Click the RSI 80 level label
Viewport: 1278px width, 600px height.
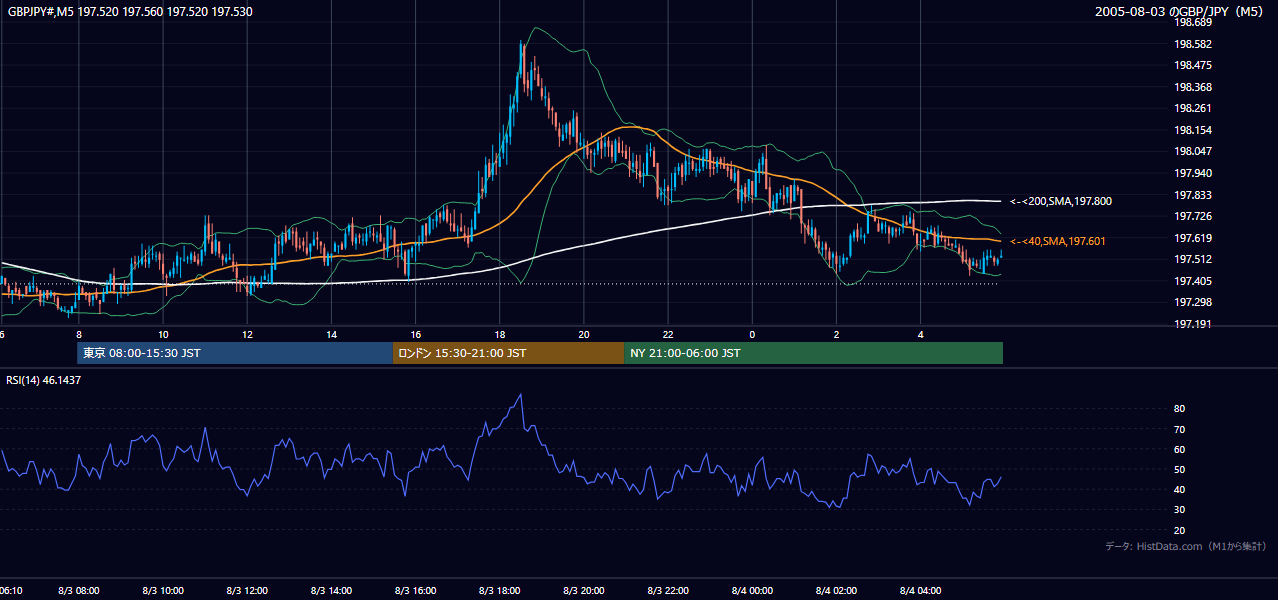1179,409
